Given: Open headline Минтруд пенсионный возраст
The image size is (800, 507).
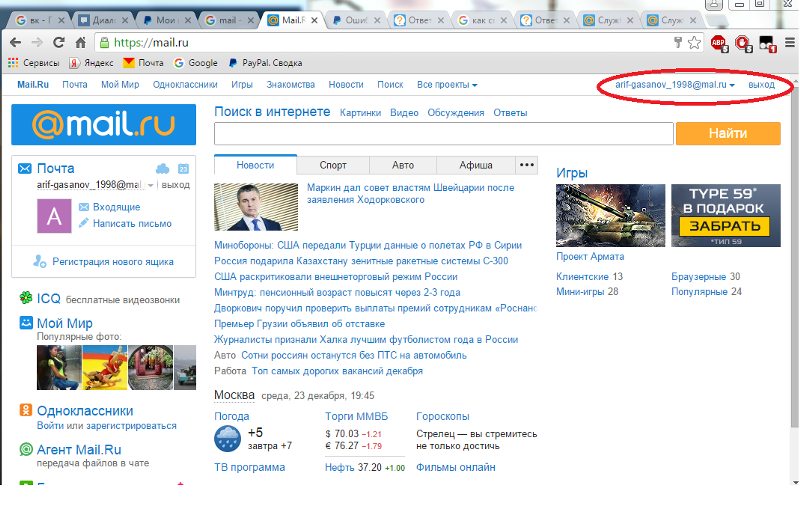Looking at the screenshot, I should click(x=337, y=293).
